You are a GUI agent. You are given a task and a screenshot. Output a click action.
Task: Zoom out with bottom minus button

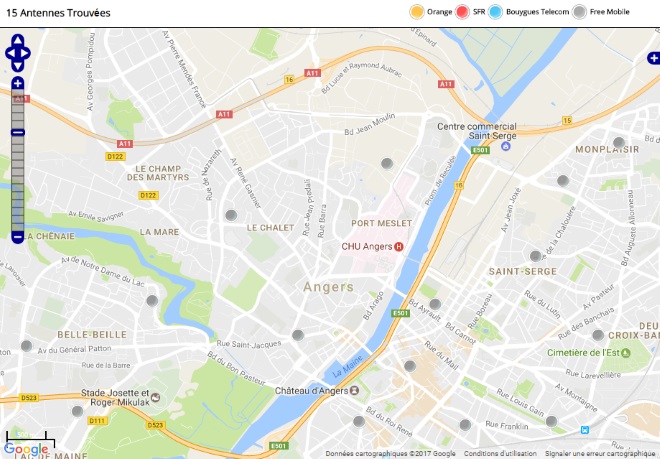[18, 238]
